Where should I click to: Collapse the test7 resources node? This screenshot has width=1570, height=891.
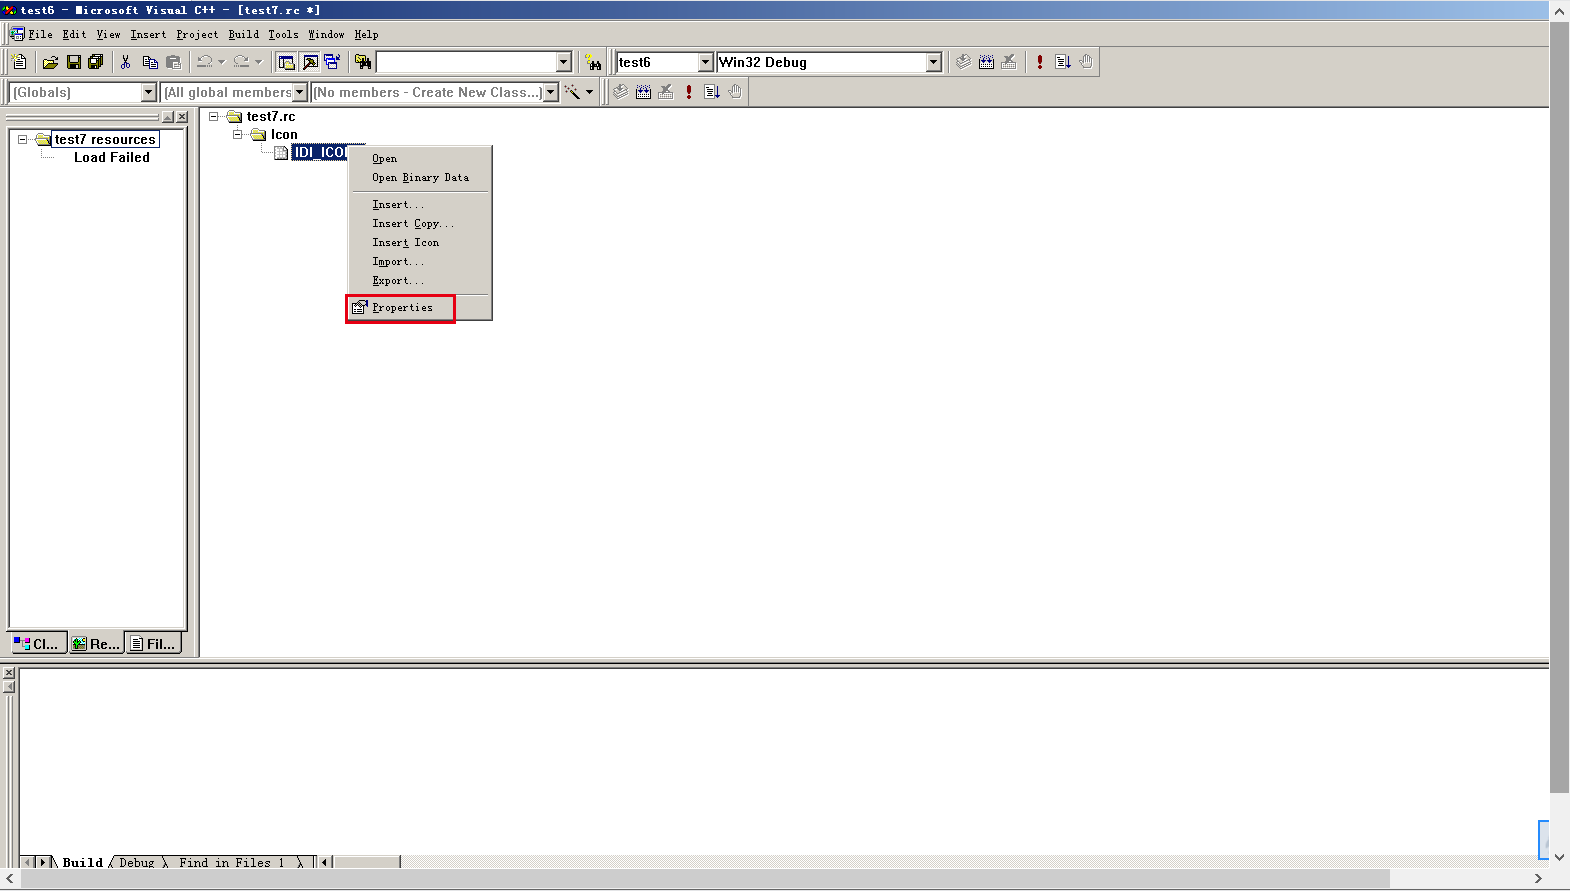tap(22, 139)
